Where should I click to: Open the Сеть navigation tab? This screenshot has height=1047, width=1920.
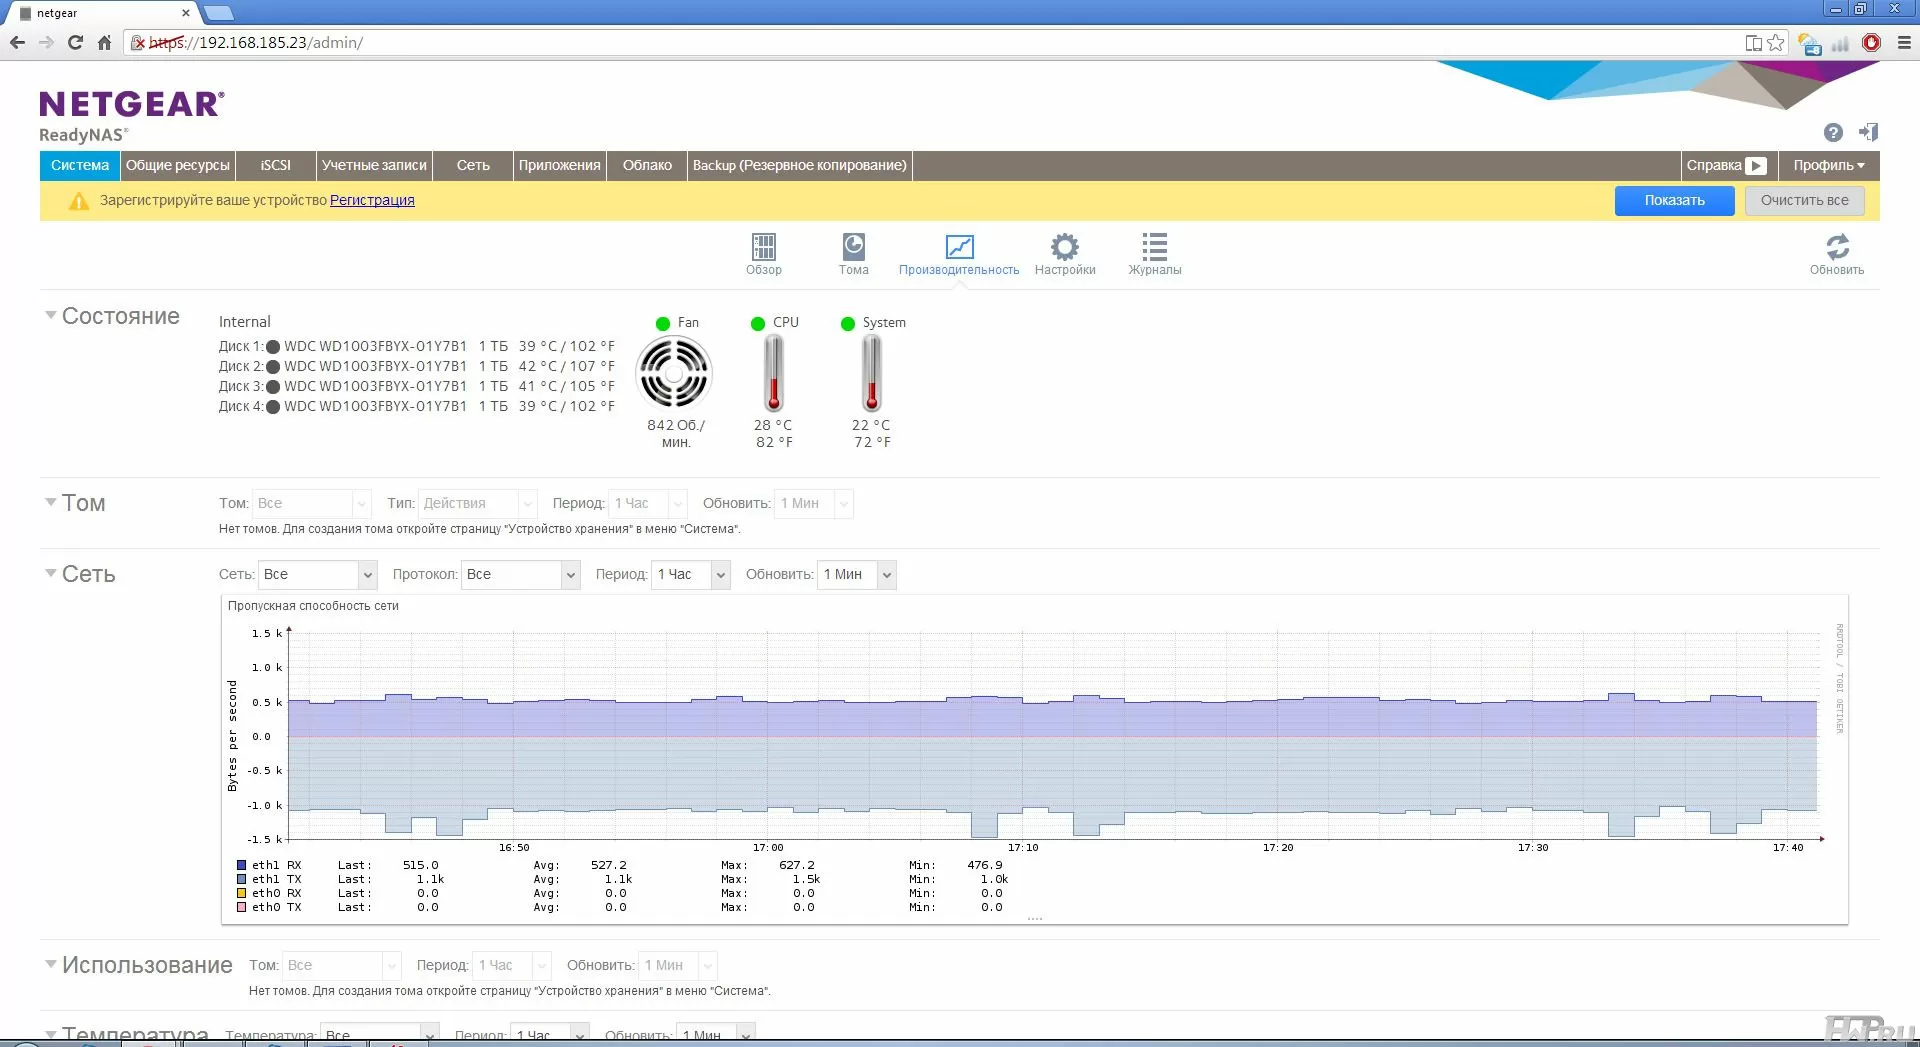(x=473, y=166)
